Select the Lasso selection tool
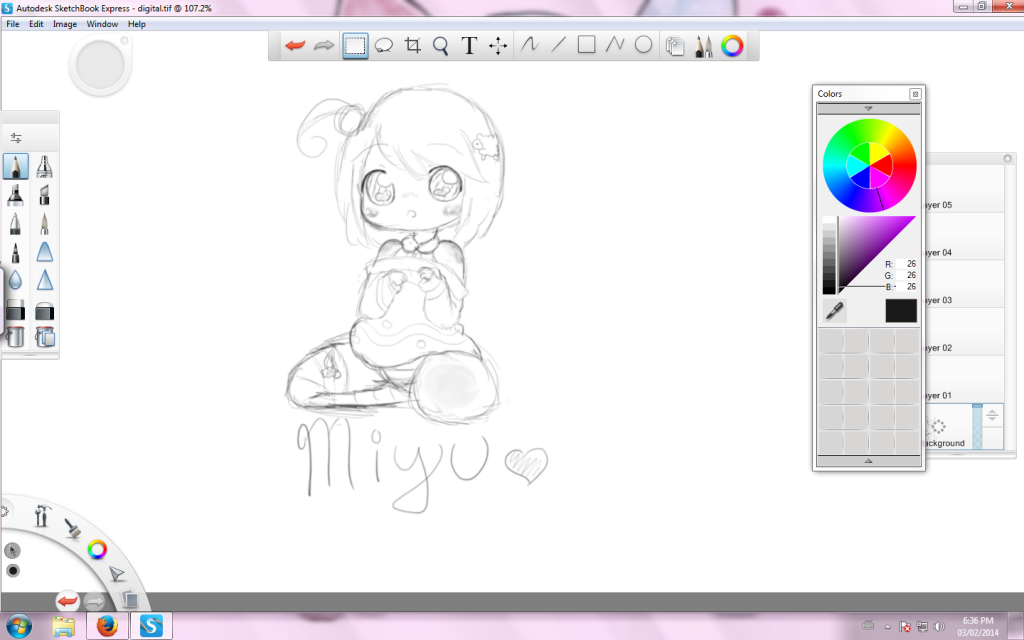This screenshot has height=640, width=1024. click(383, 45)
